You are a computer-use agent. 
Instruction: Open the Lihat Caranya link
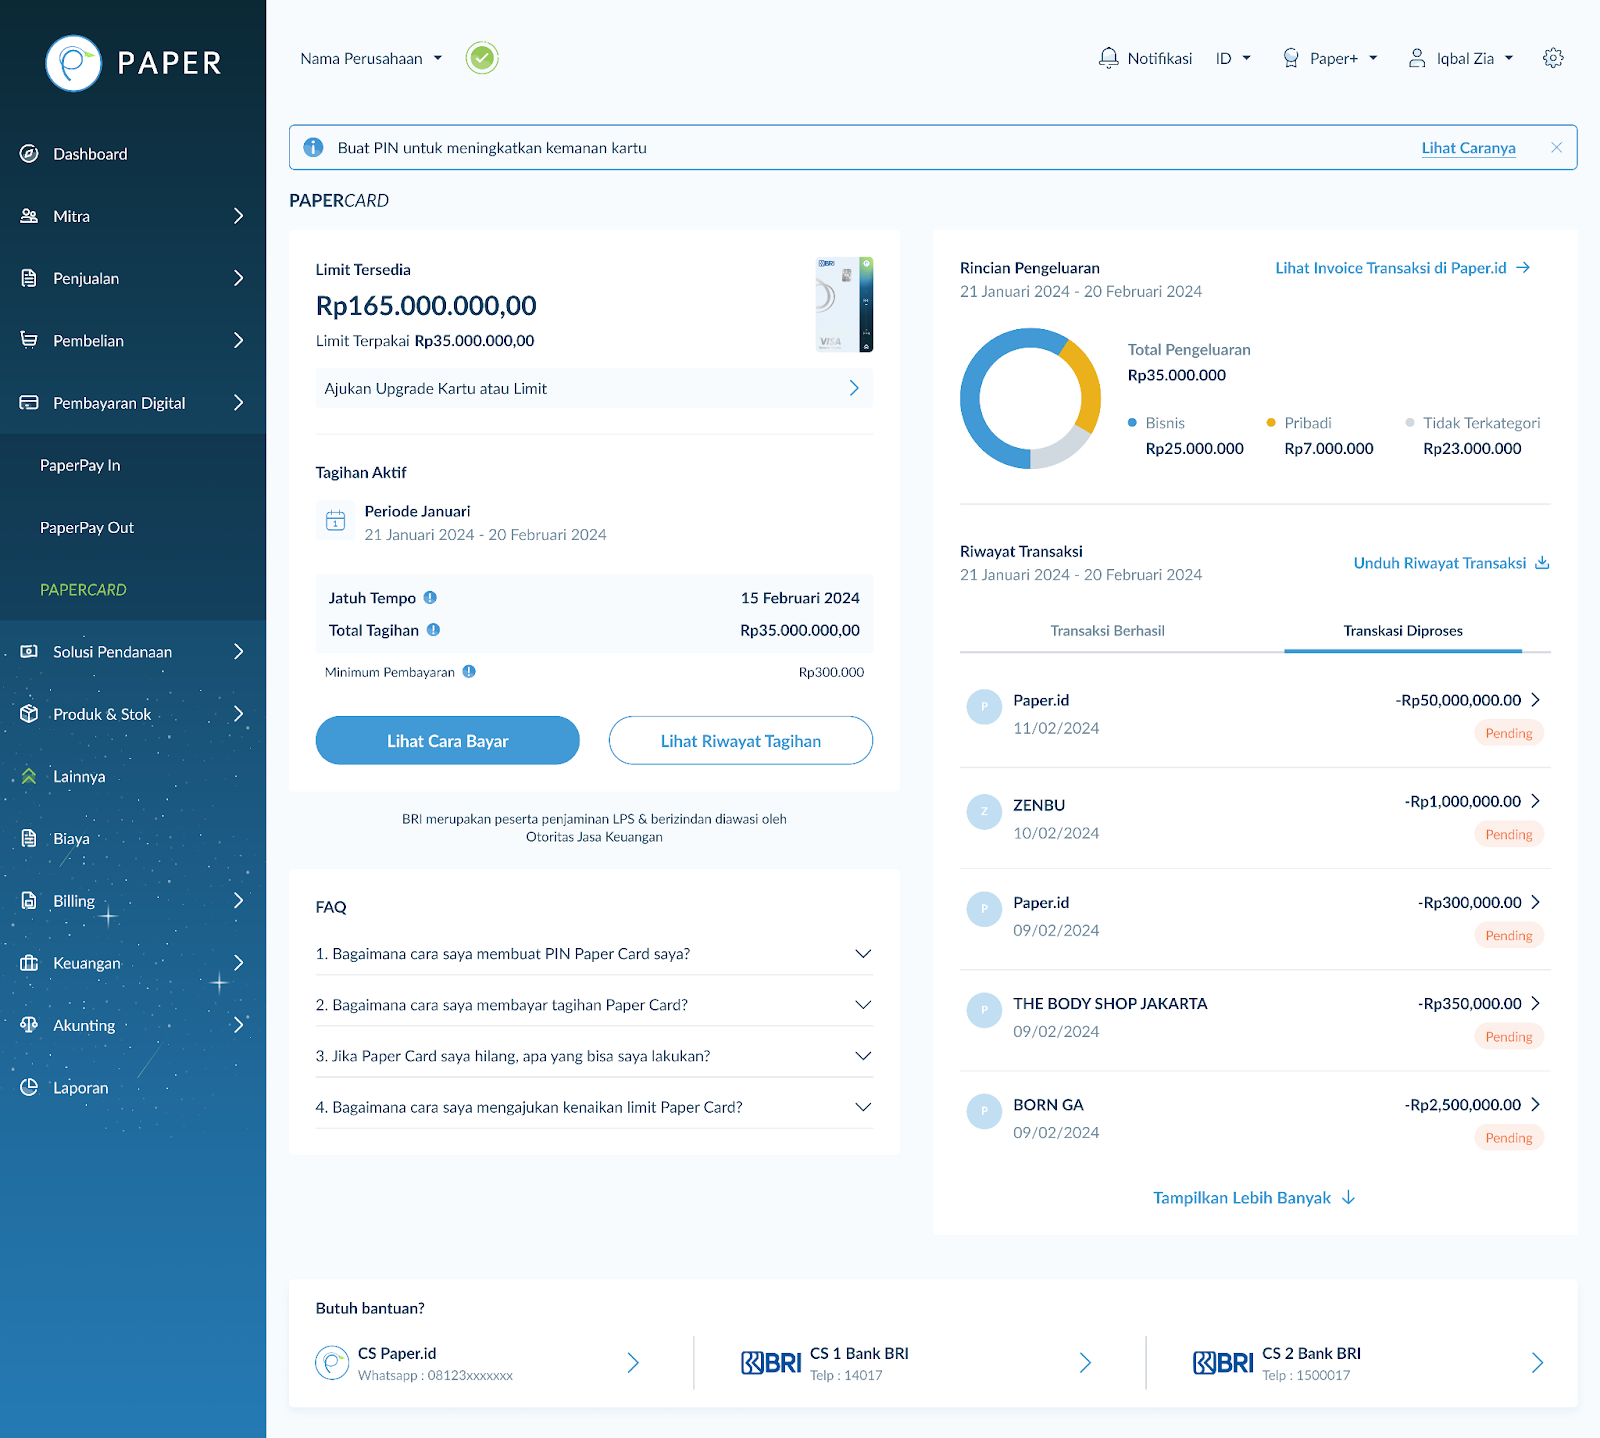pos(1468,148)
